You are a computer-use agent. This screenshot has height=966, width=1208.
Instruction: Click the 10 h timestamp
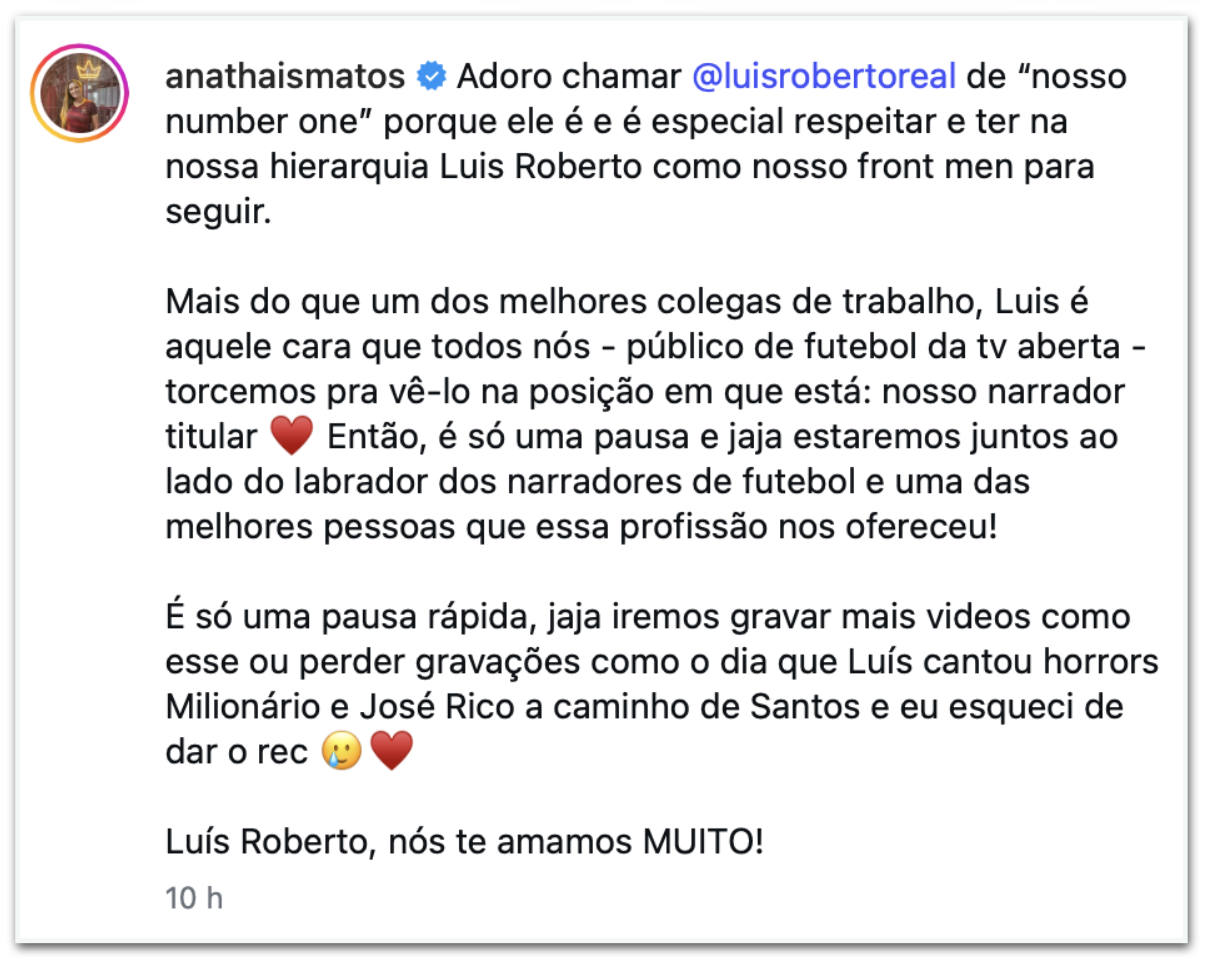pyautogui.click(x=194, y=898)
